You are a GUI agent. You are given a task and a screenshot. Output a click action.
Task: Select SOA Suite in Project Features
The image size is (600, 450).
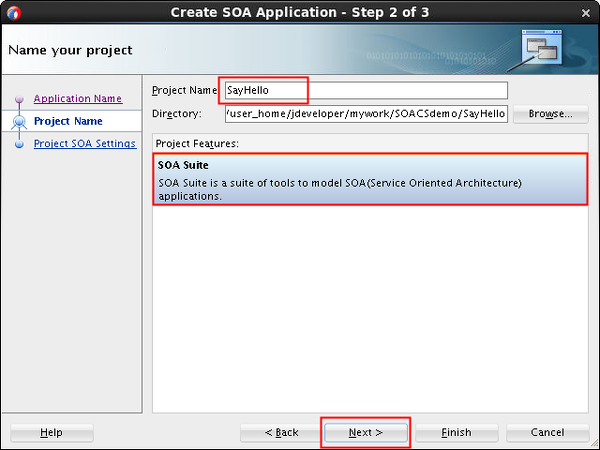[370, 179]
